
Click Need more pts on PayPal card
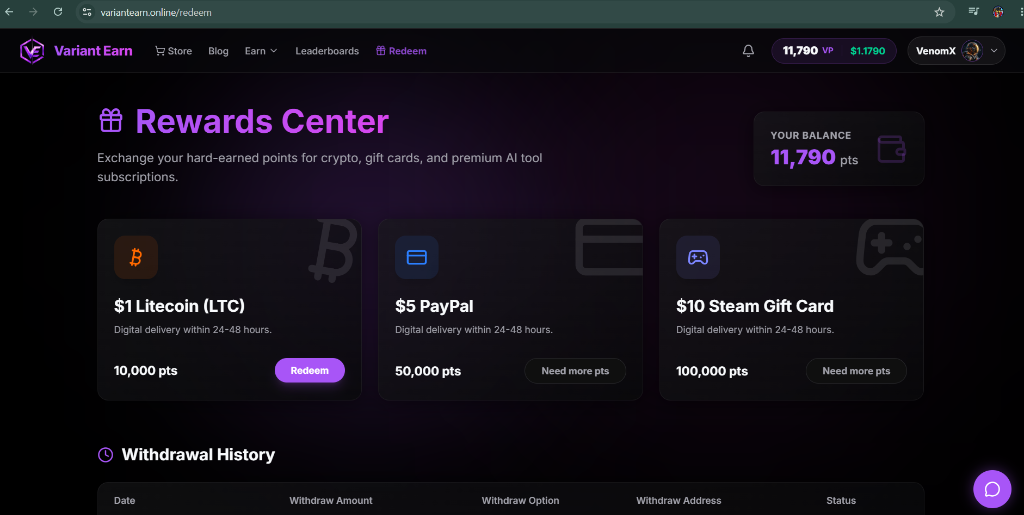[575, 371]
